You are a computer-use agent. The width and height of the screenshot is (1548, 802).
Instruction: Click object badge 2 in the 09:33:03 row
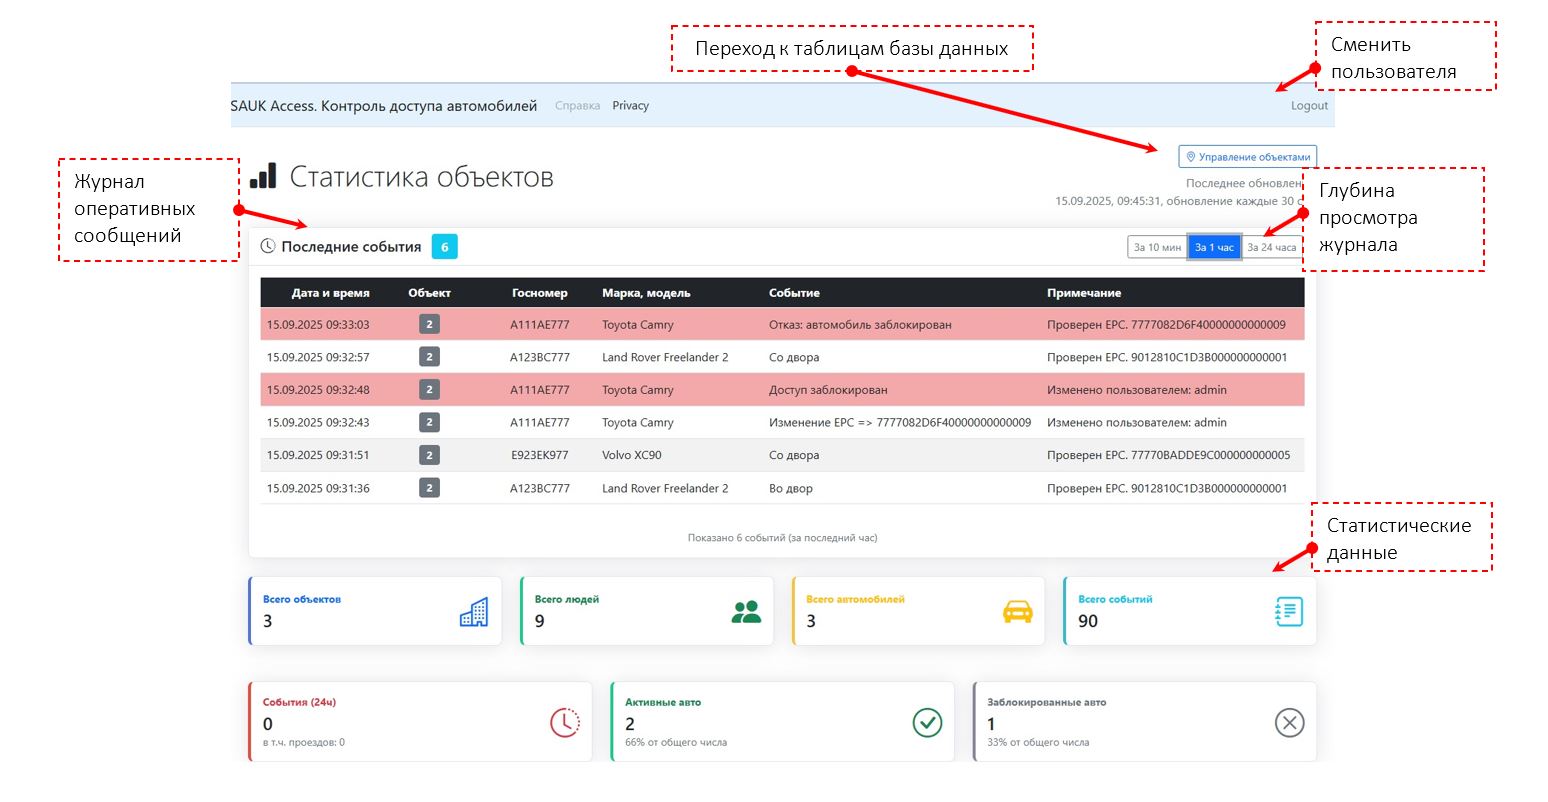coord(429,325)
